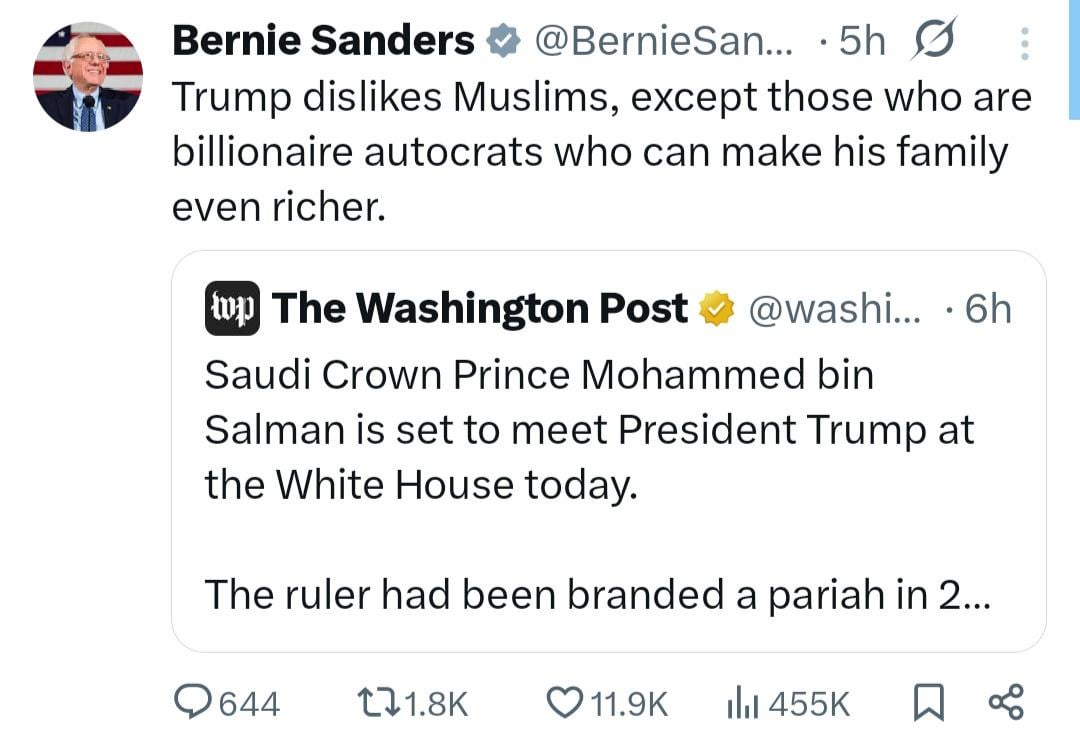Image resolution: width=1080 pixels, height=738 pixels.
Task: Open Bernie Sanders profile picture
Action: tap(88, 76)
